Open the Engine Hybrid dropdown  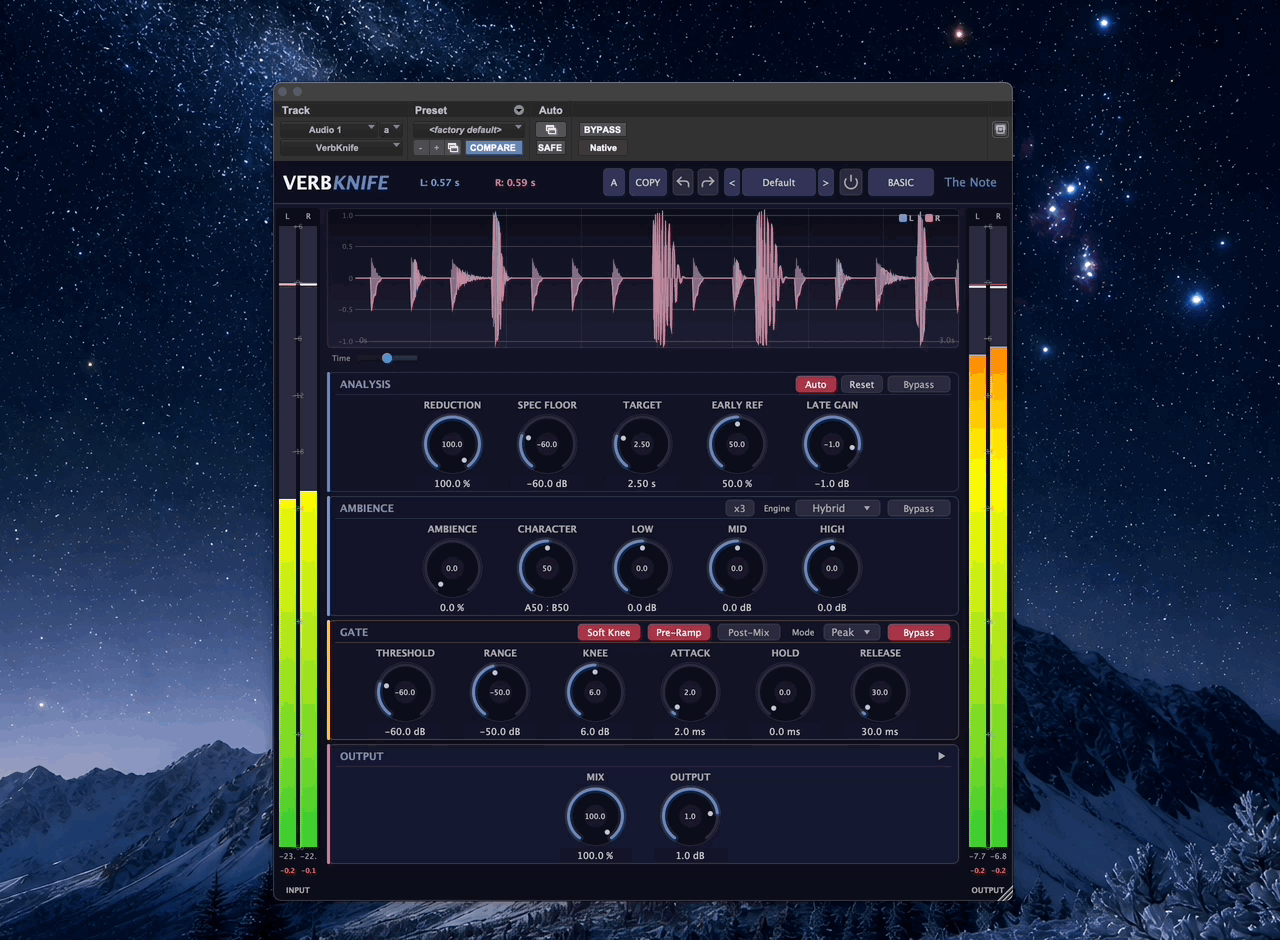click(x=838, y=508)
